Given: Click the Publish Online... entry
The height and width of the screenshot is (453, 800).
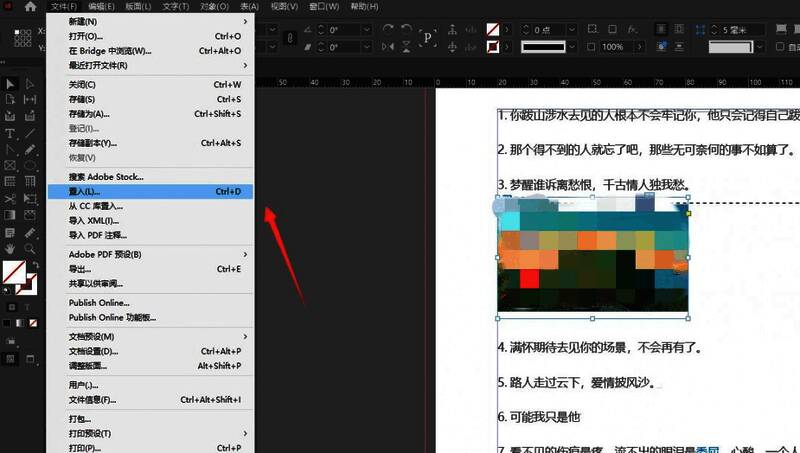Looking at the screenshot, I should tap(150, 302).
